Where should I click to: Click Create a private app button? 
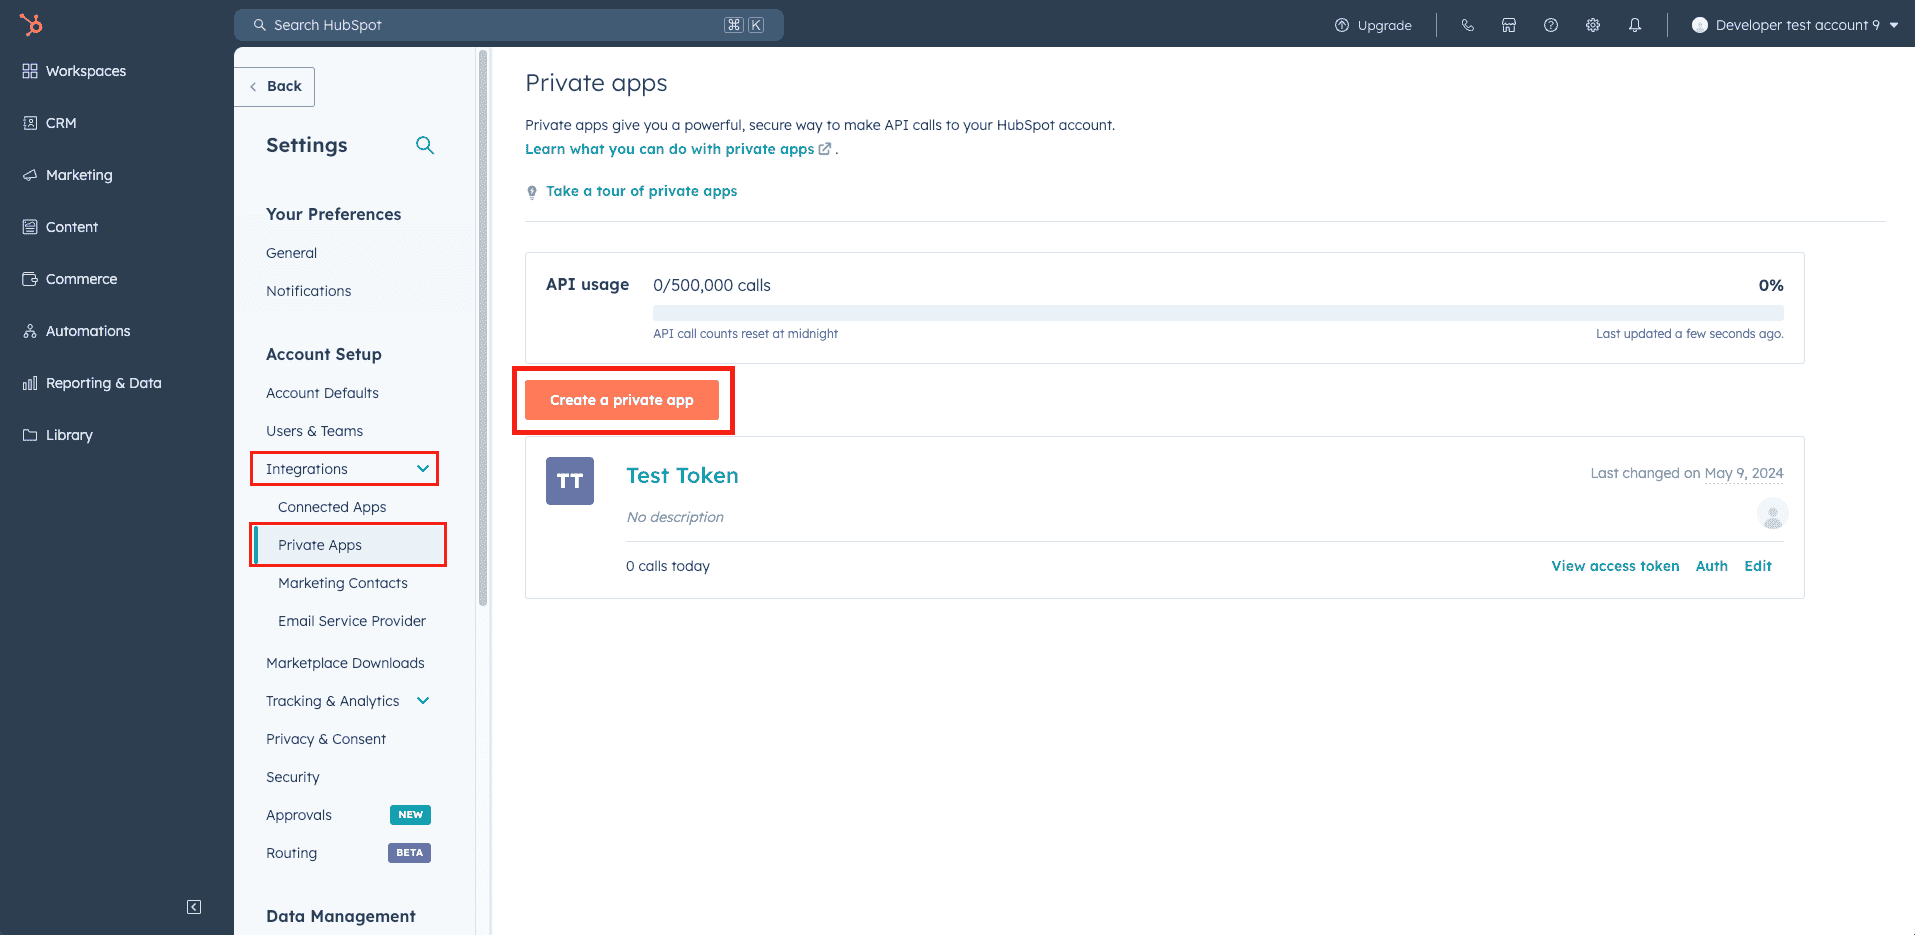click(x=622, y=400)
